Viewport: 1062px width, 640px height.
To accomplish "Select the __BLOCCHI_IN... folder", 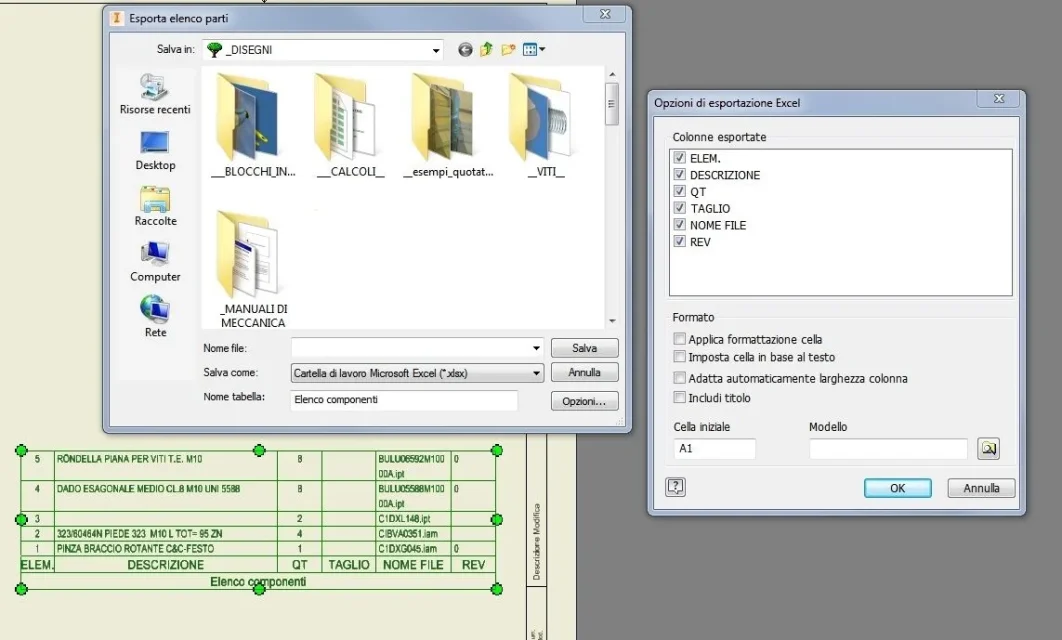I will click(x=253, y=127).
